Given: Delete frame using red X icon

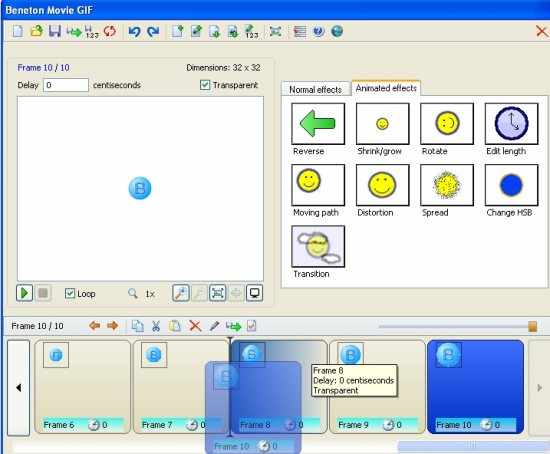Looking at the screenshot, I should click(195, 326).
